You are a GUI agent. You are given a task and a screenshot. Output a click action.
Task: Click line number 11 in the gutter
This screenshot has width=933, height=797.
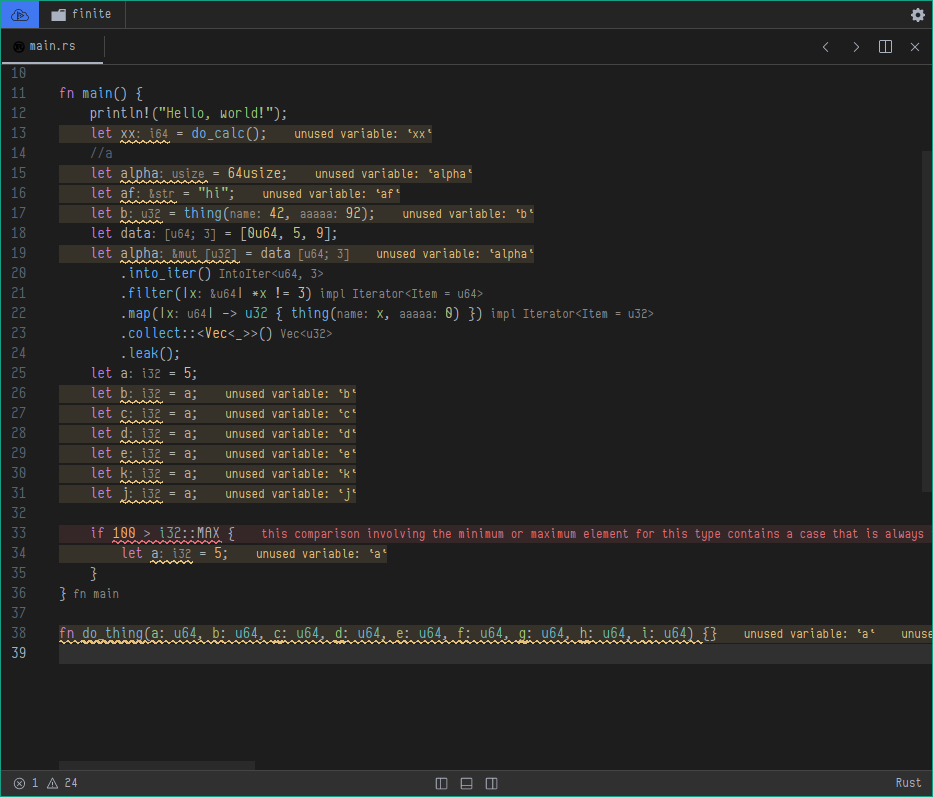tap(18, 93)
